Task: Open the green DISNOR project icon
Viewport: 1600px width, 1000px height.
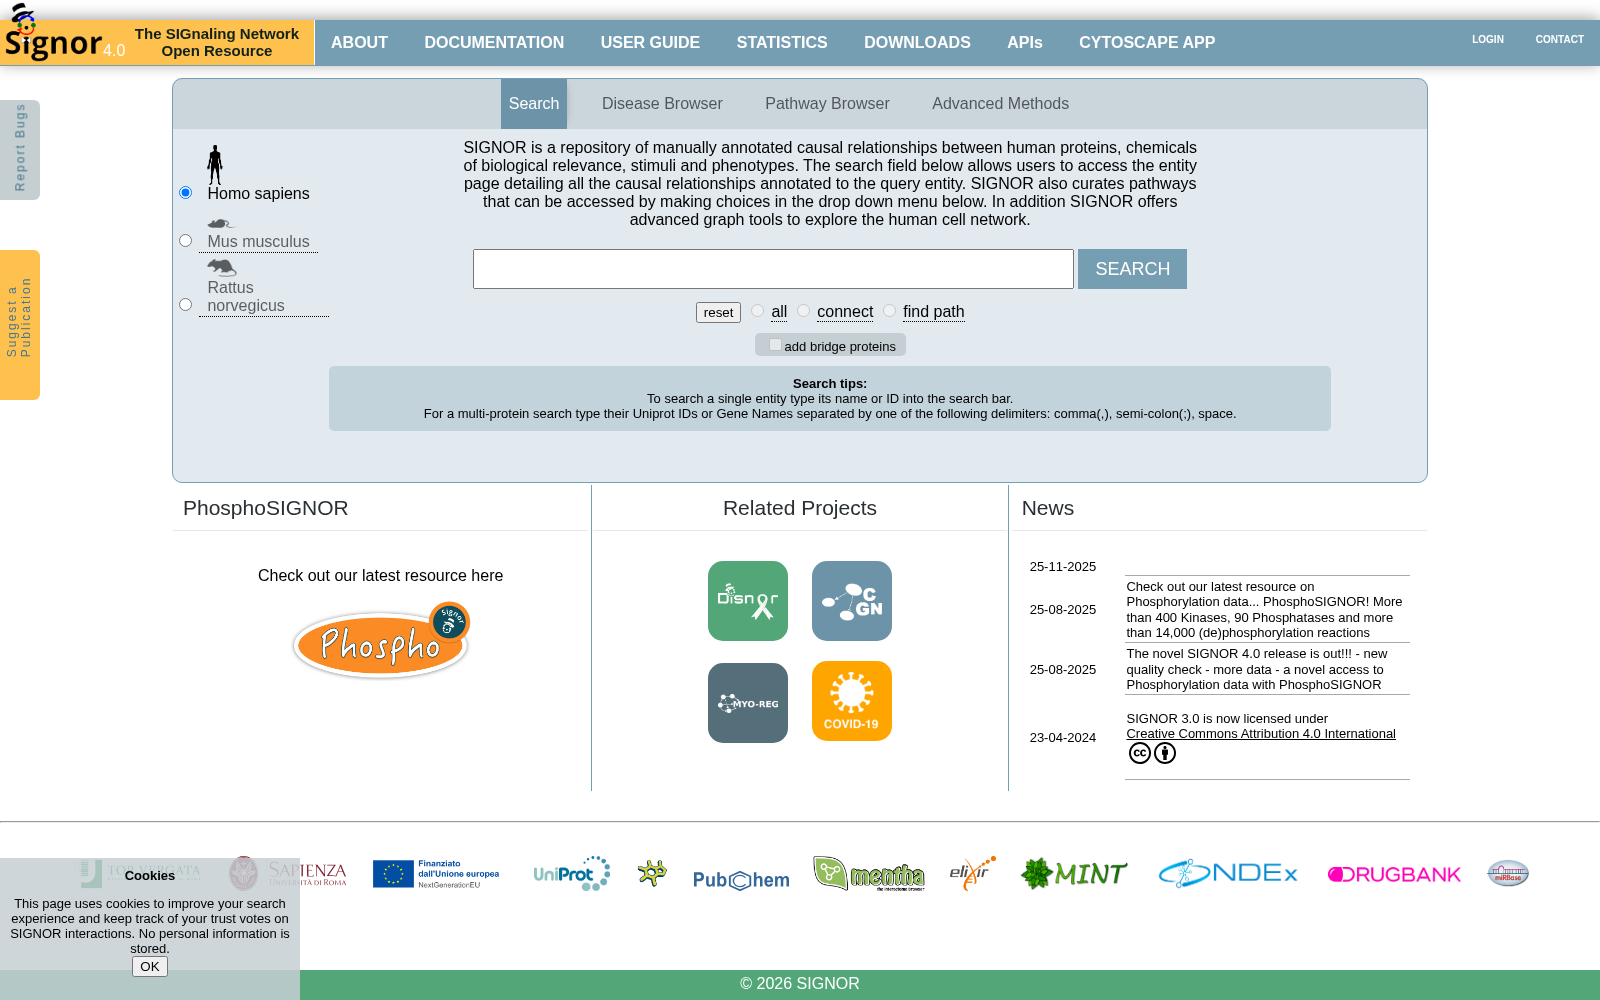Action: [x=748, y=601]
